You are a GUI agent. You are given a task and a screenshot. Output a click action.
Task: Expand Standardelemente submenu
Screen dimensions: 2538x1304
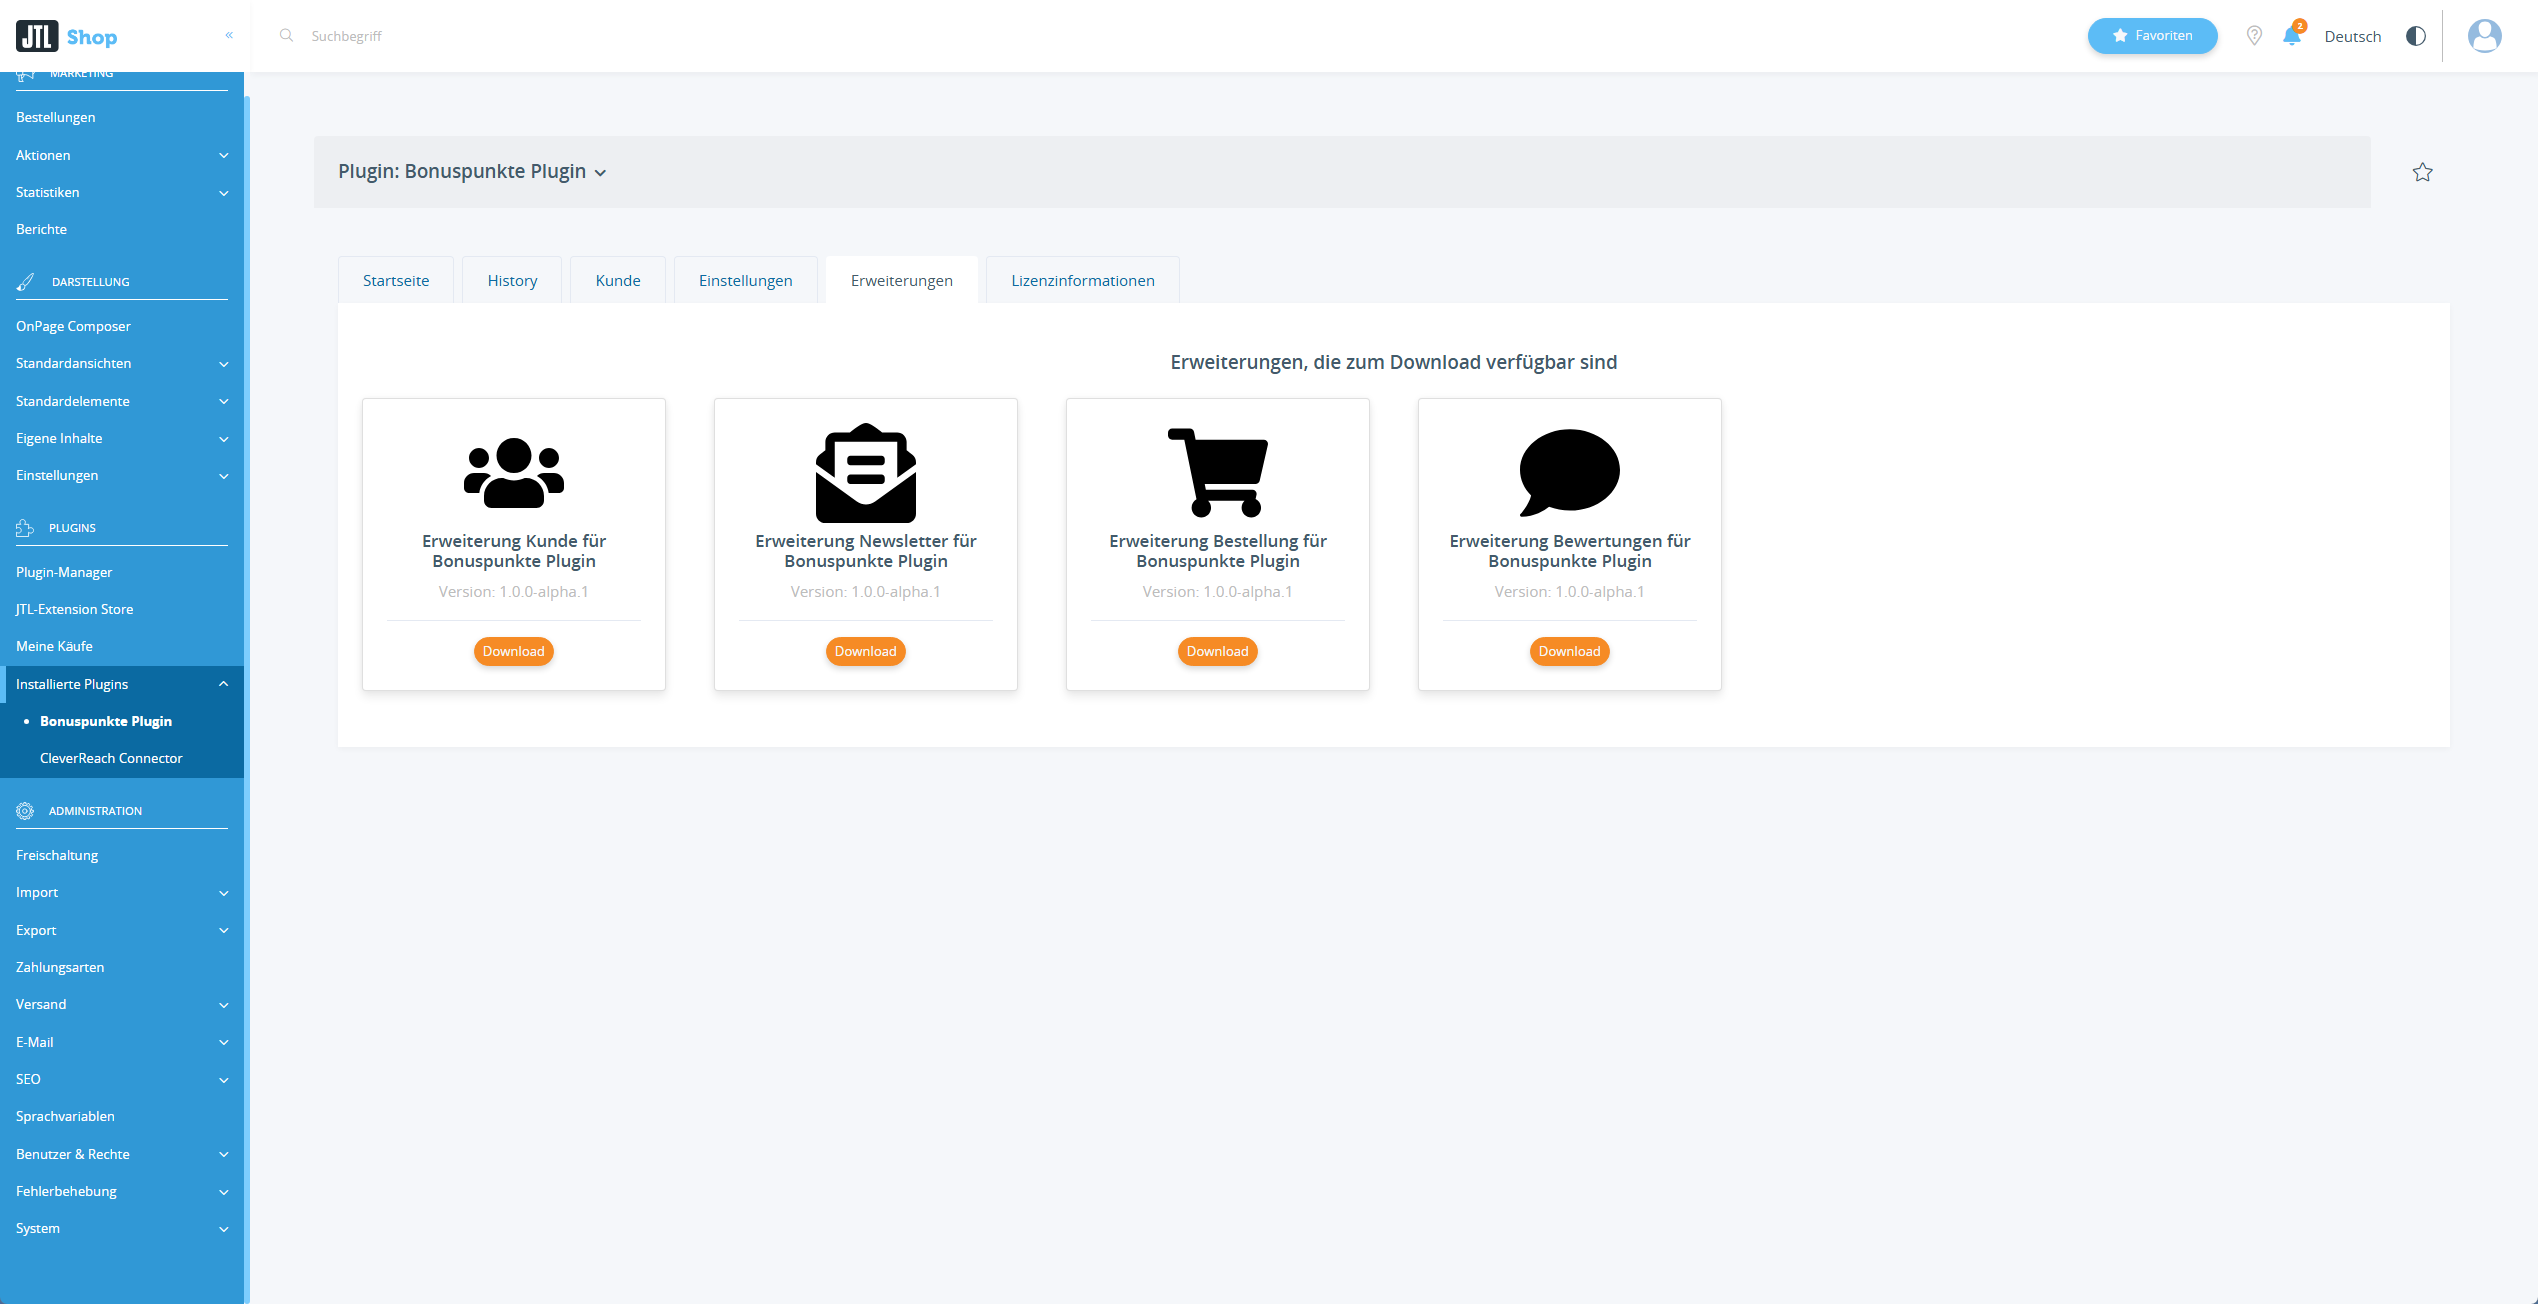tap(122, 401)
